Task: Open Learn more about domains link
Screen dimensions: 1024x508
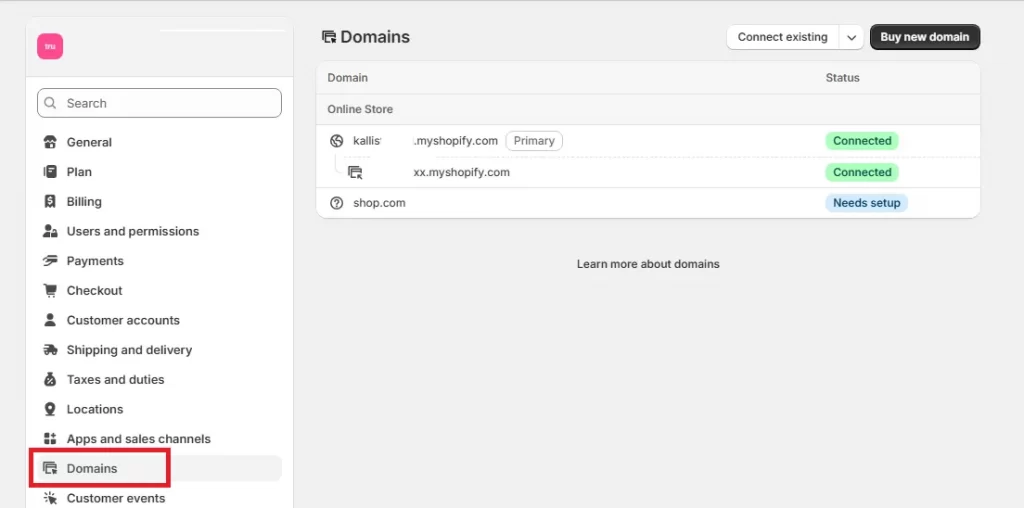Action: [x=648, y=264]
